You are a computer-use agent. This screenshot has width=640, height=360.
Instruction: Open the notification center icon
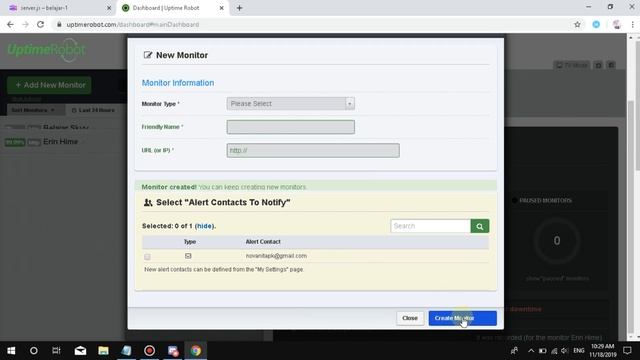627,351
